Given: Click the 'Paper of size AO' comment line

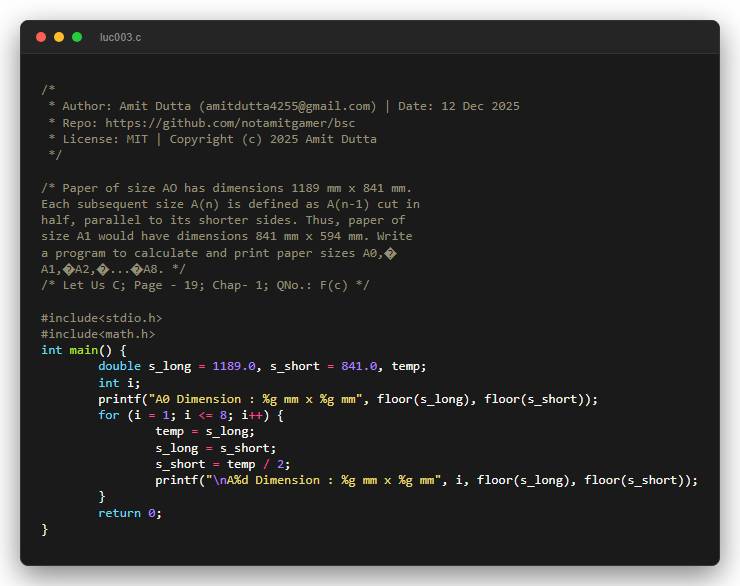Looking at the screenshot, I should (227, 188).
